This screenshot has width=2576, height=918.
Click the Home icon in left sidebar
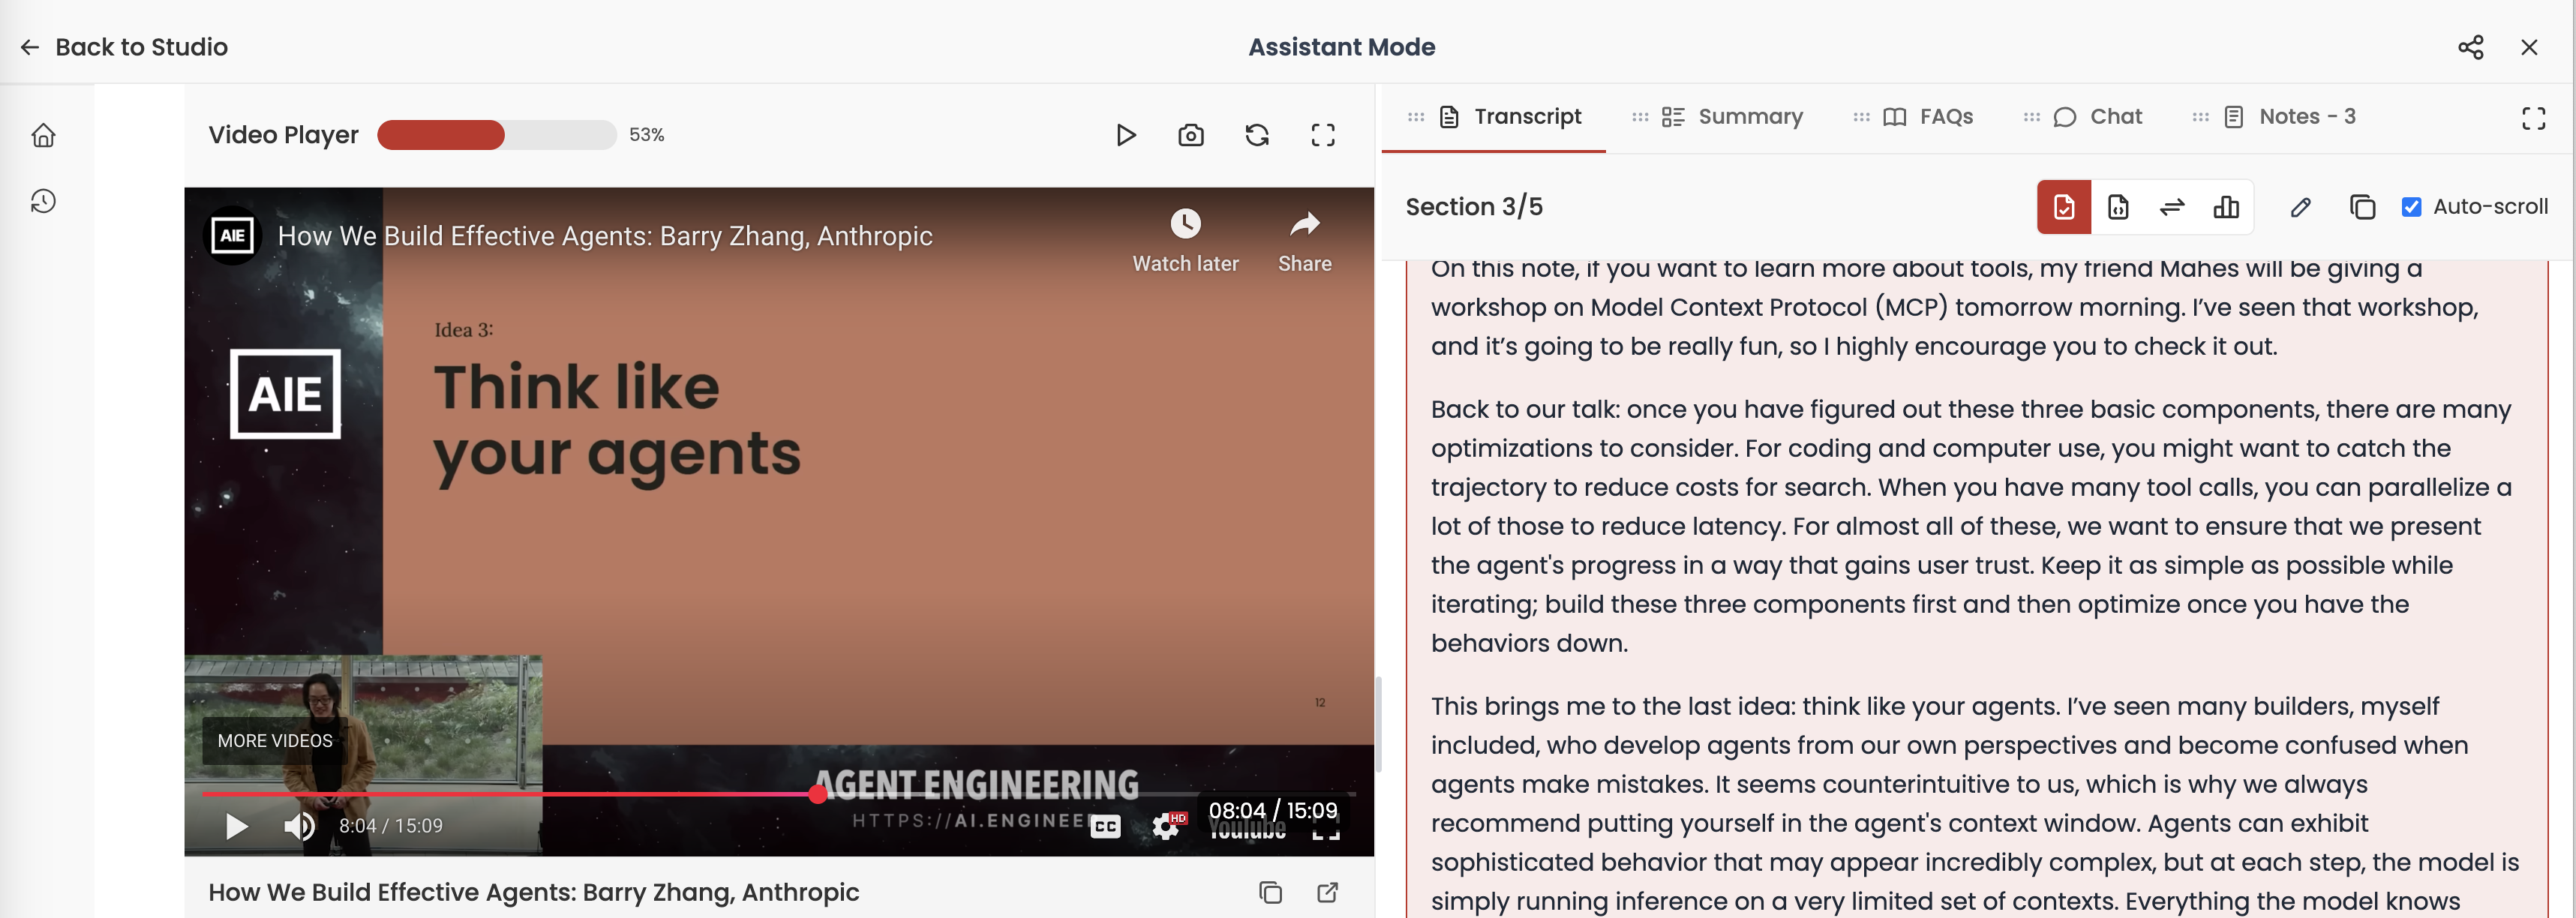(43, 135)
